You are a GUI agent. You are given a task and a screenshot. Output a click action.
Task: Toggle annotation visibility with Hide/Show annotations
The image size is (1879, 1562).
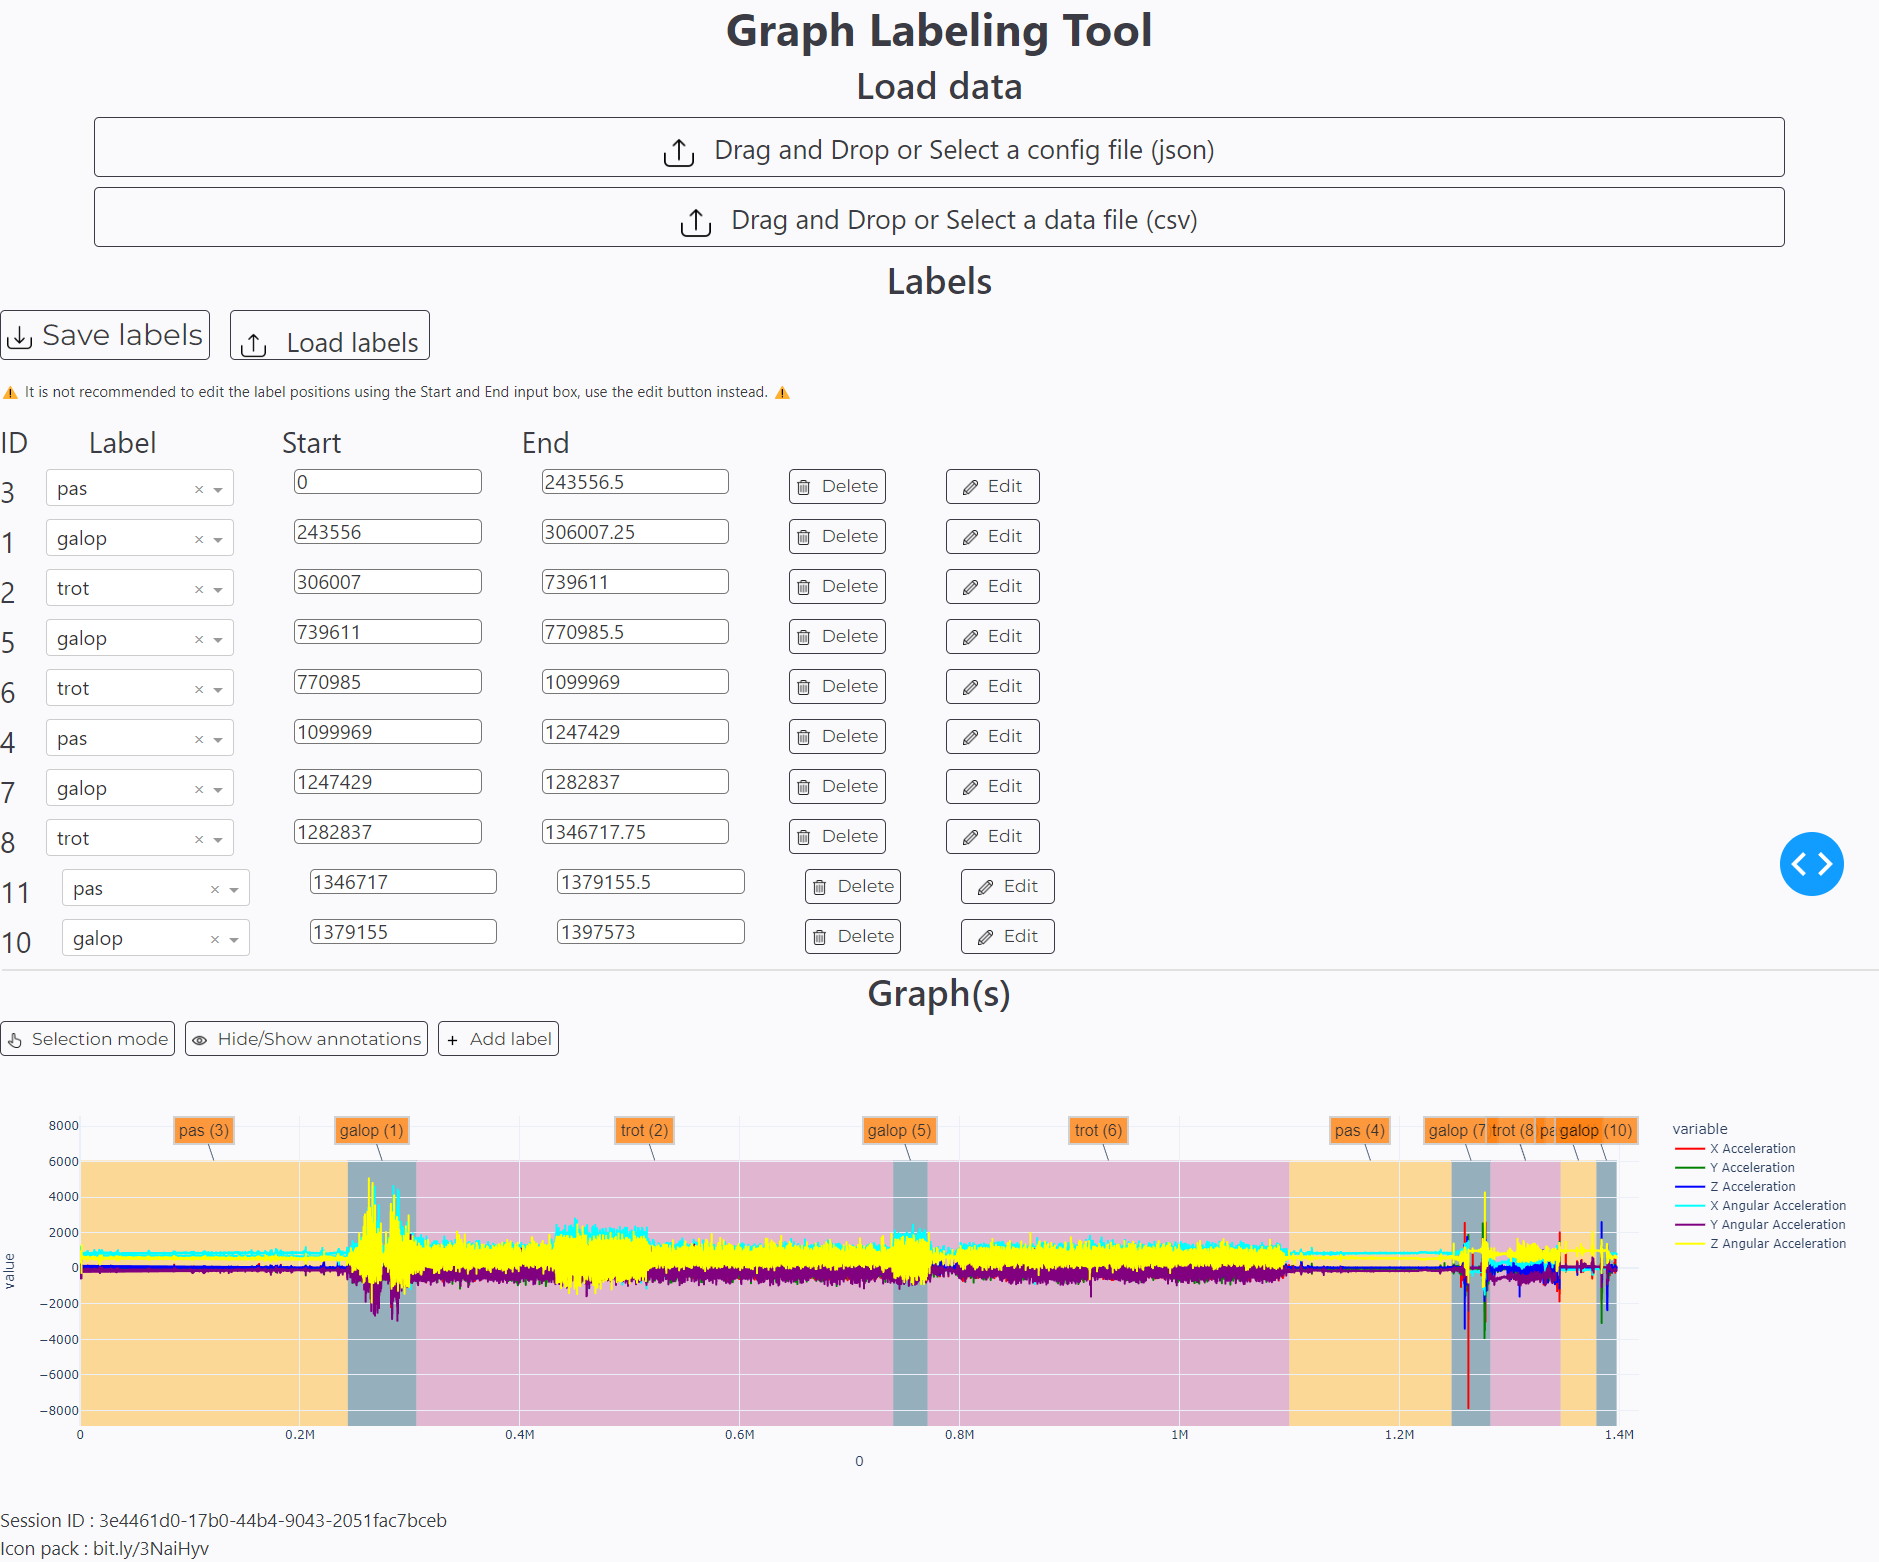click(305, 1038)
